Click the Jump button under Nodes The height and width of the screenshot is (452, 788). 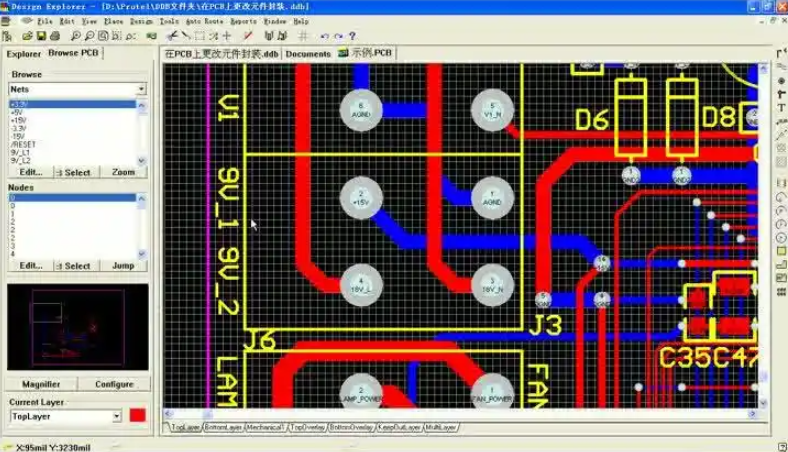(x=123, y=266)
